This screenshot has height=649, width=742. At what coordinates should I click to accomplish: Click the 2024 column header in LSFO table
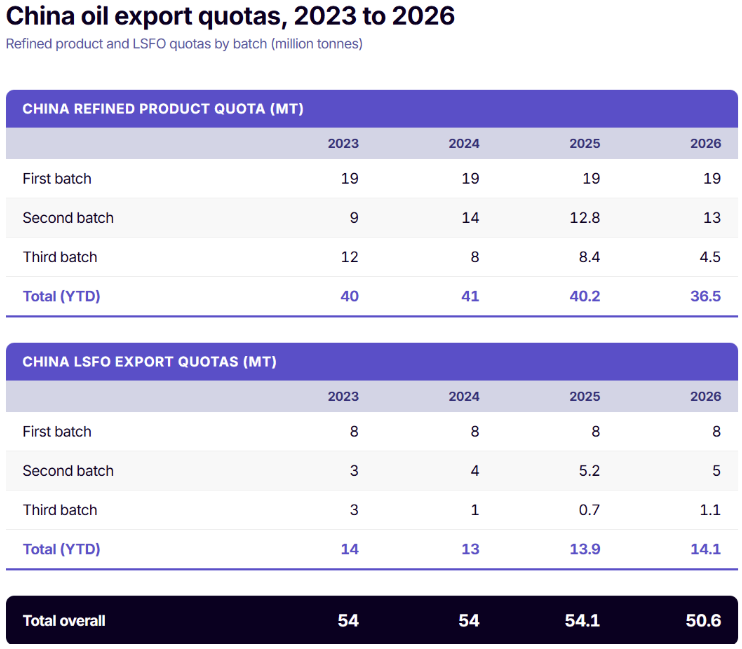click(464, 396)
